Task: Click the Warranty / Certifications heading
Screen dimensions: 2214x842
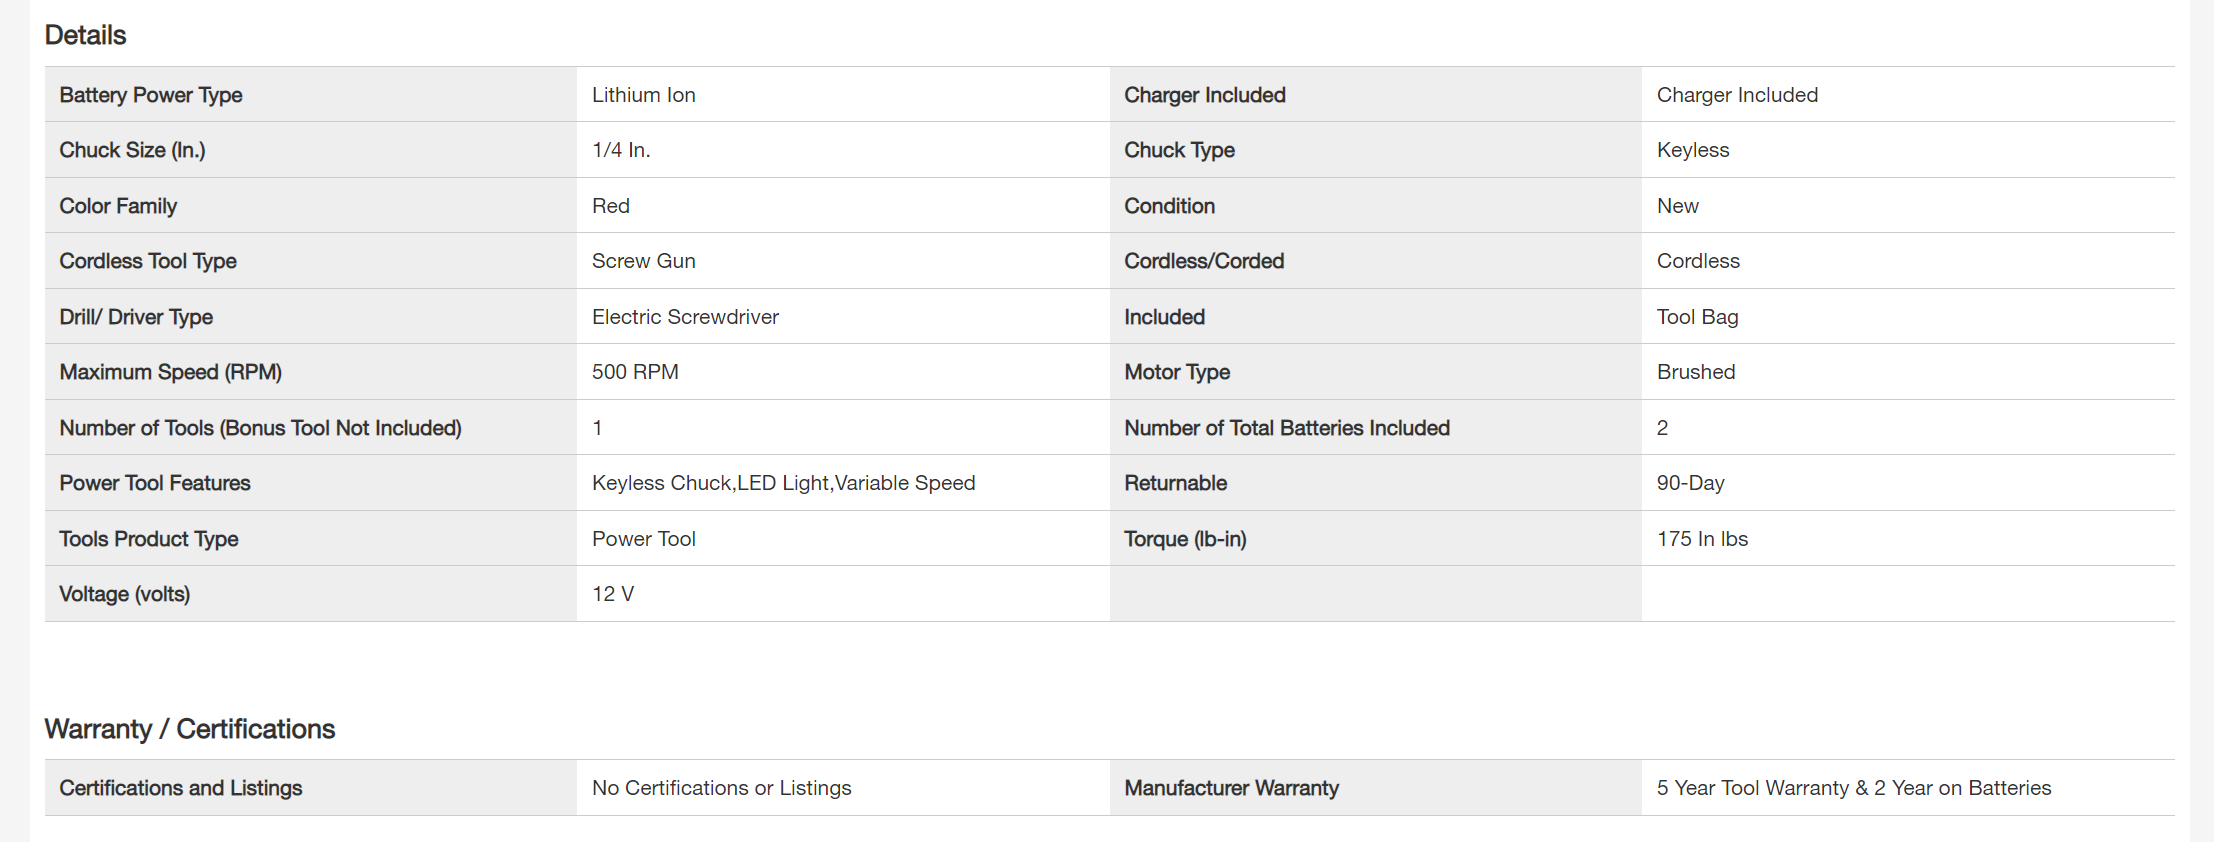Action: 189,729
